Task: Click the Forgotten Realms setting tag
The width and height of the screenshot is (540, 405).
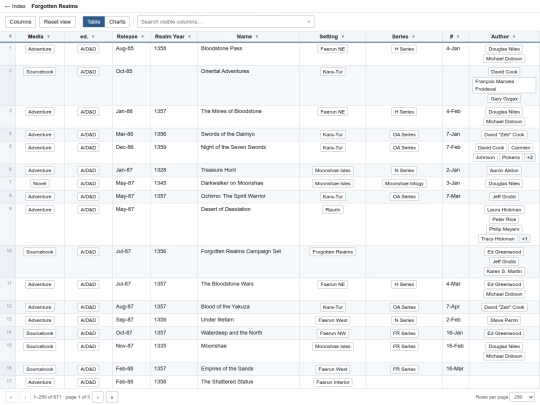Action: (333, 252)
